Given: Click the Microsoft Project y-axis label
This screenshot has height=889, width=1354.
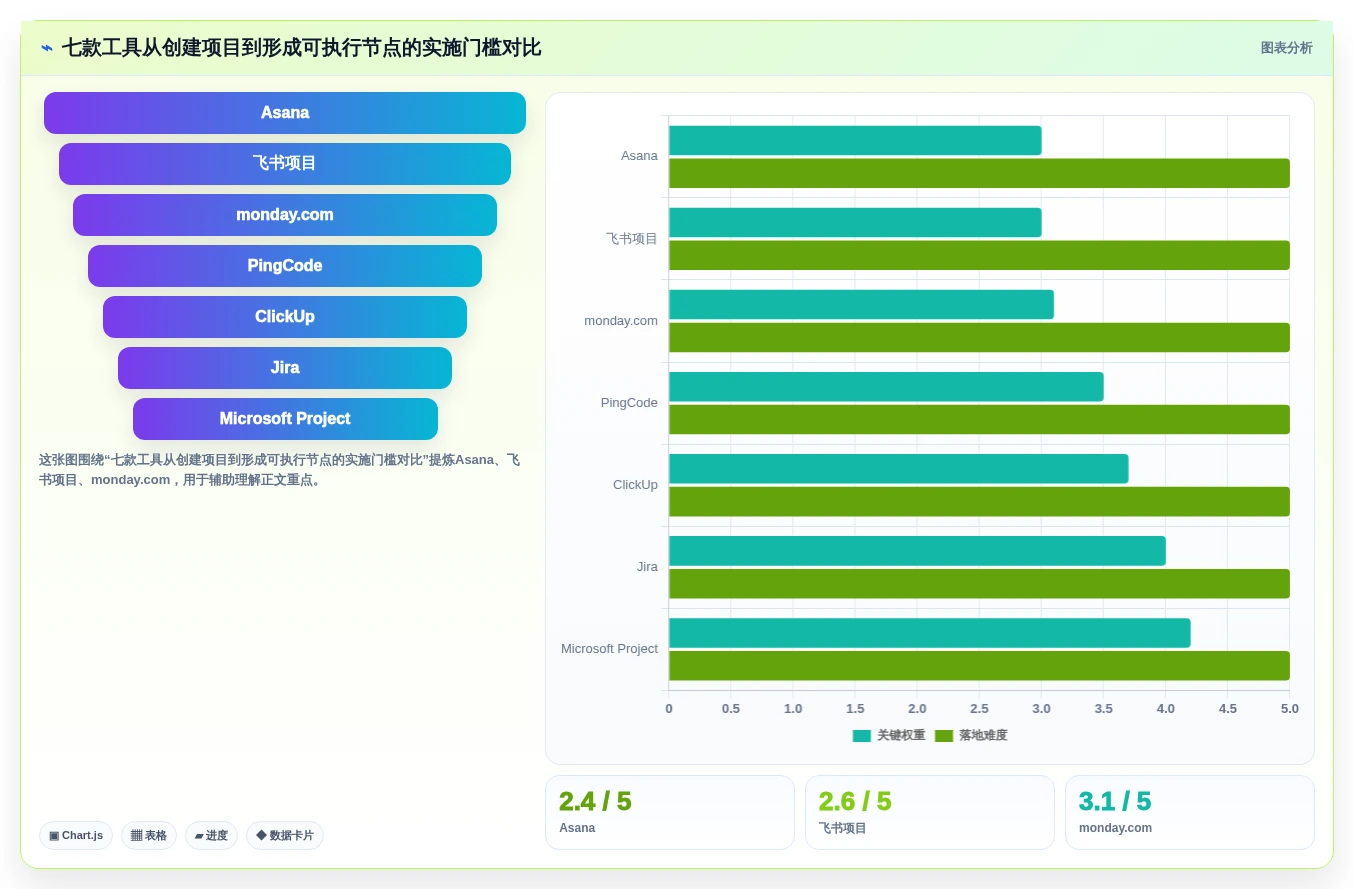Looking at the screenshot, I should point(609,649).
